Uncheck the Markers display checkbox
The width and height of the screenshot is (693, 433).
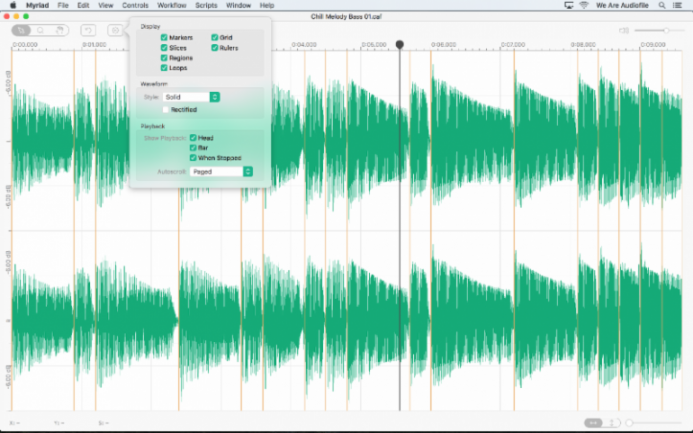pos(164,37)
